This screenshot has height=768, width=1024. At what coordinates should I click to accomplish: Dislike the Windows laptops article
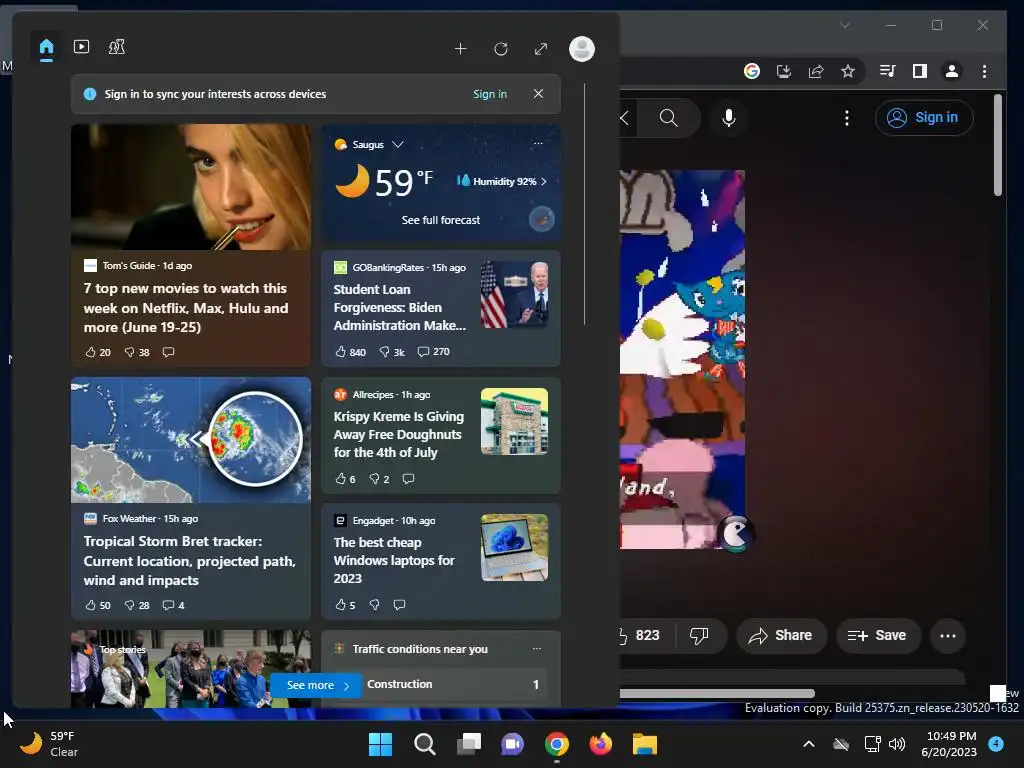coord(375,605)
